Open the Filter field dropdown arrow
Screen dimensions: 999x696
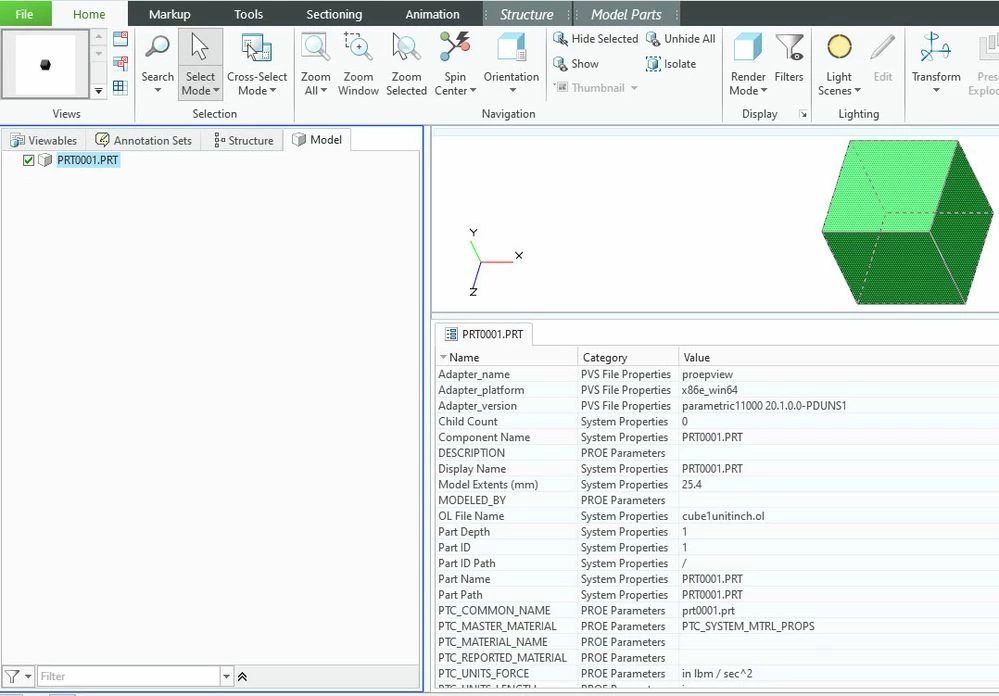[x=226, y=676]
